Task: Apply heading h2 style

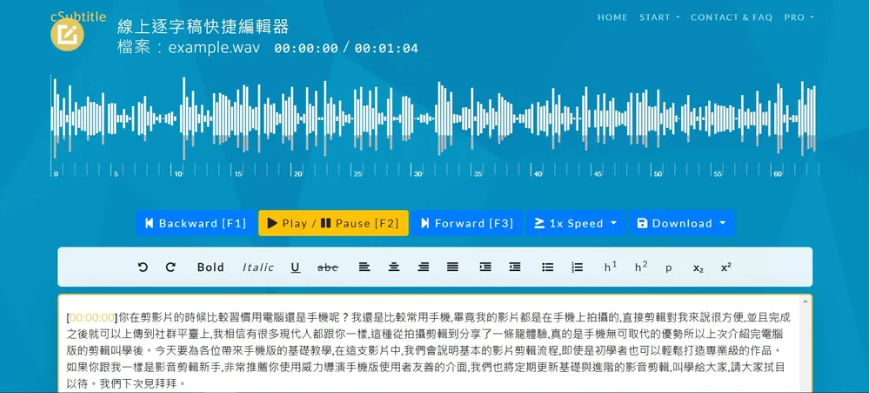Action: (x=641, y=267)
